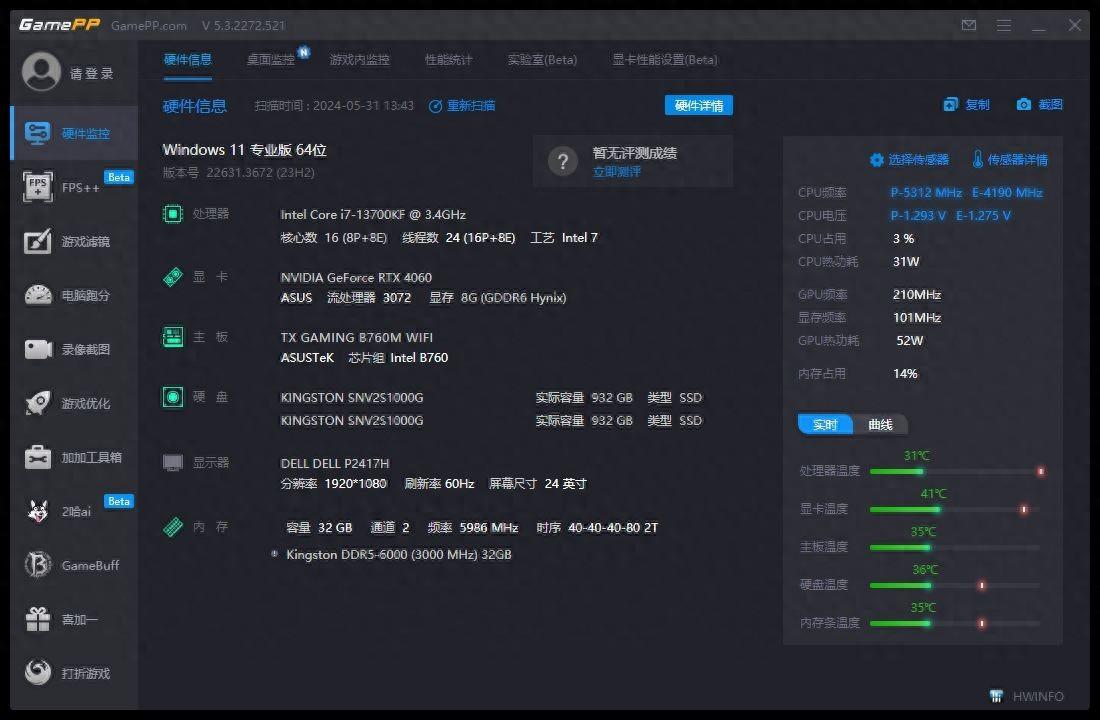
Task: Open 录像截图 recording camera icon
Action: coord(39,349)
